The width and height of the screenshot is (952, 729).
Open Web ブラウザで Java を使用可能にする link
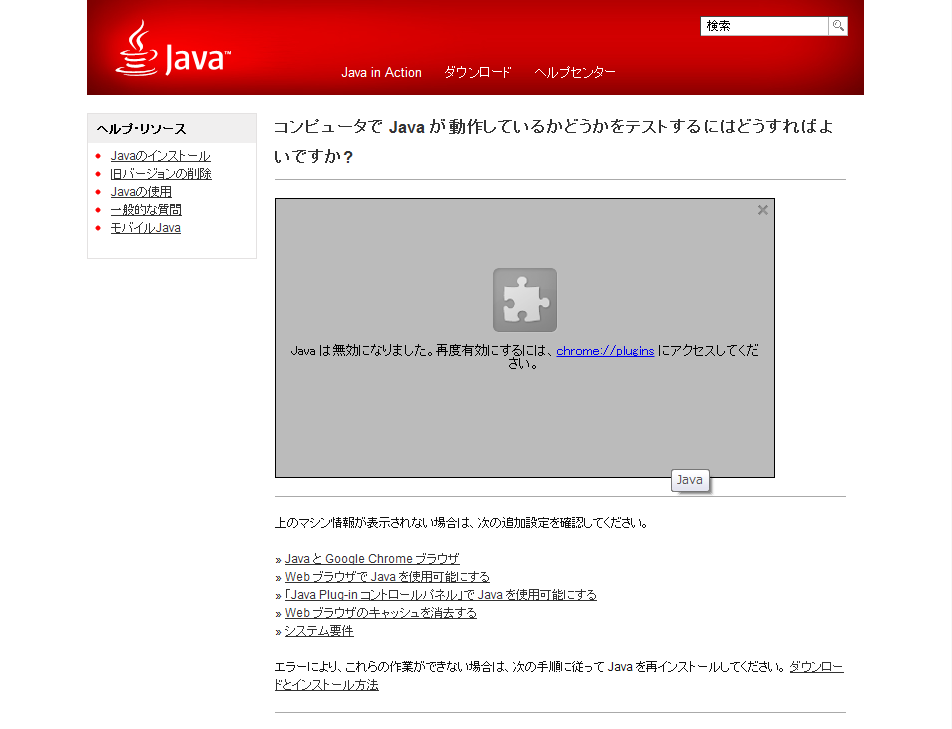tap(387, 577)
